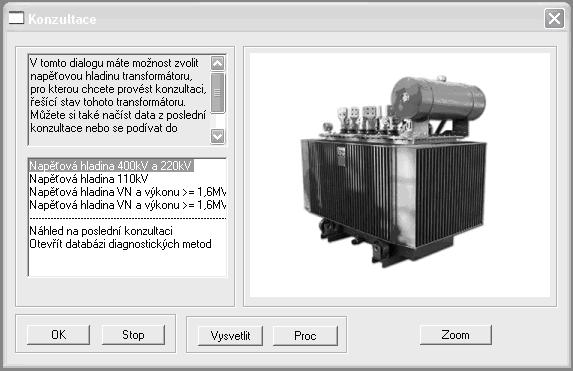Select Napěťová hladina 110kV entry
This screenshot has height=371, width=573.
[x=89, y=179]
